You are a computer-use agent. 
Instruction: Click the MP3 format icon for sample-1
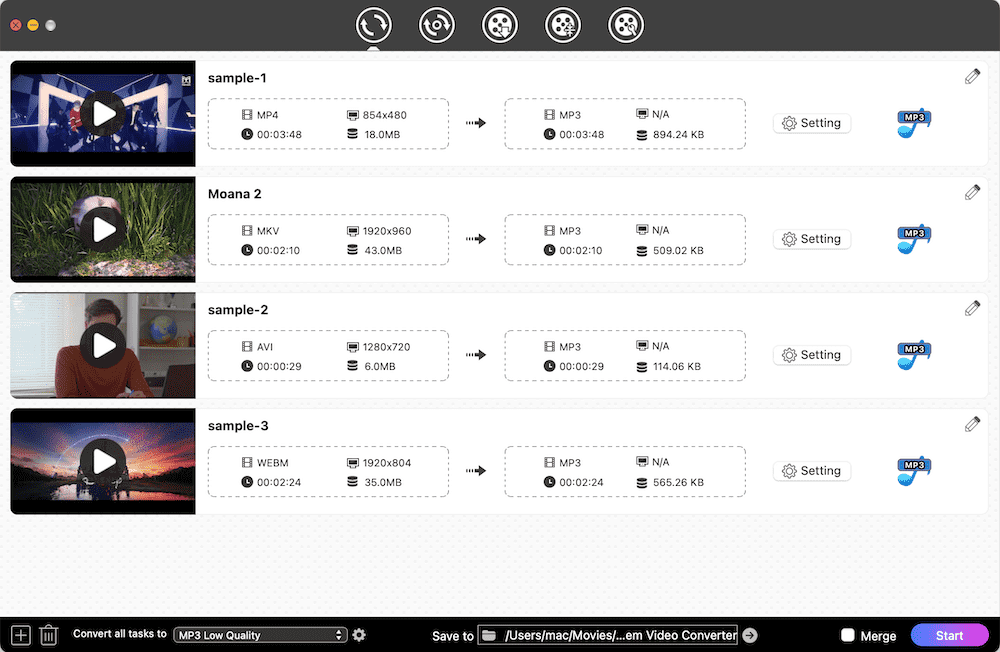[x=914, y=123]
